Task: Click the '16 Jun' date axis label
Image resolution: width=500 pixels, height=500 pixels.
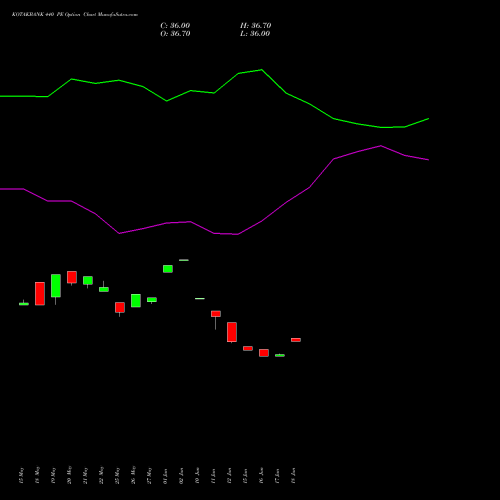Action: pos(261,476)
